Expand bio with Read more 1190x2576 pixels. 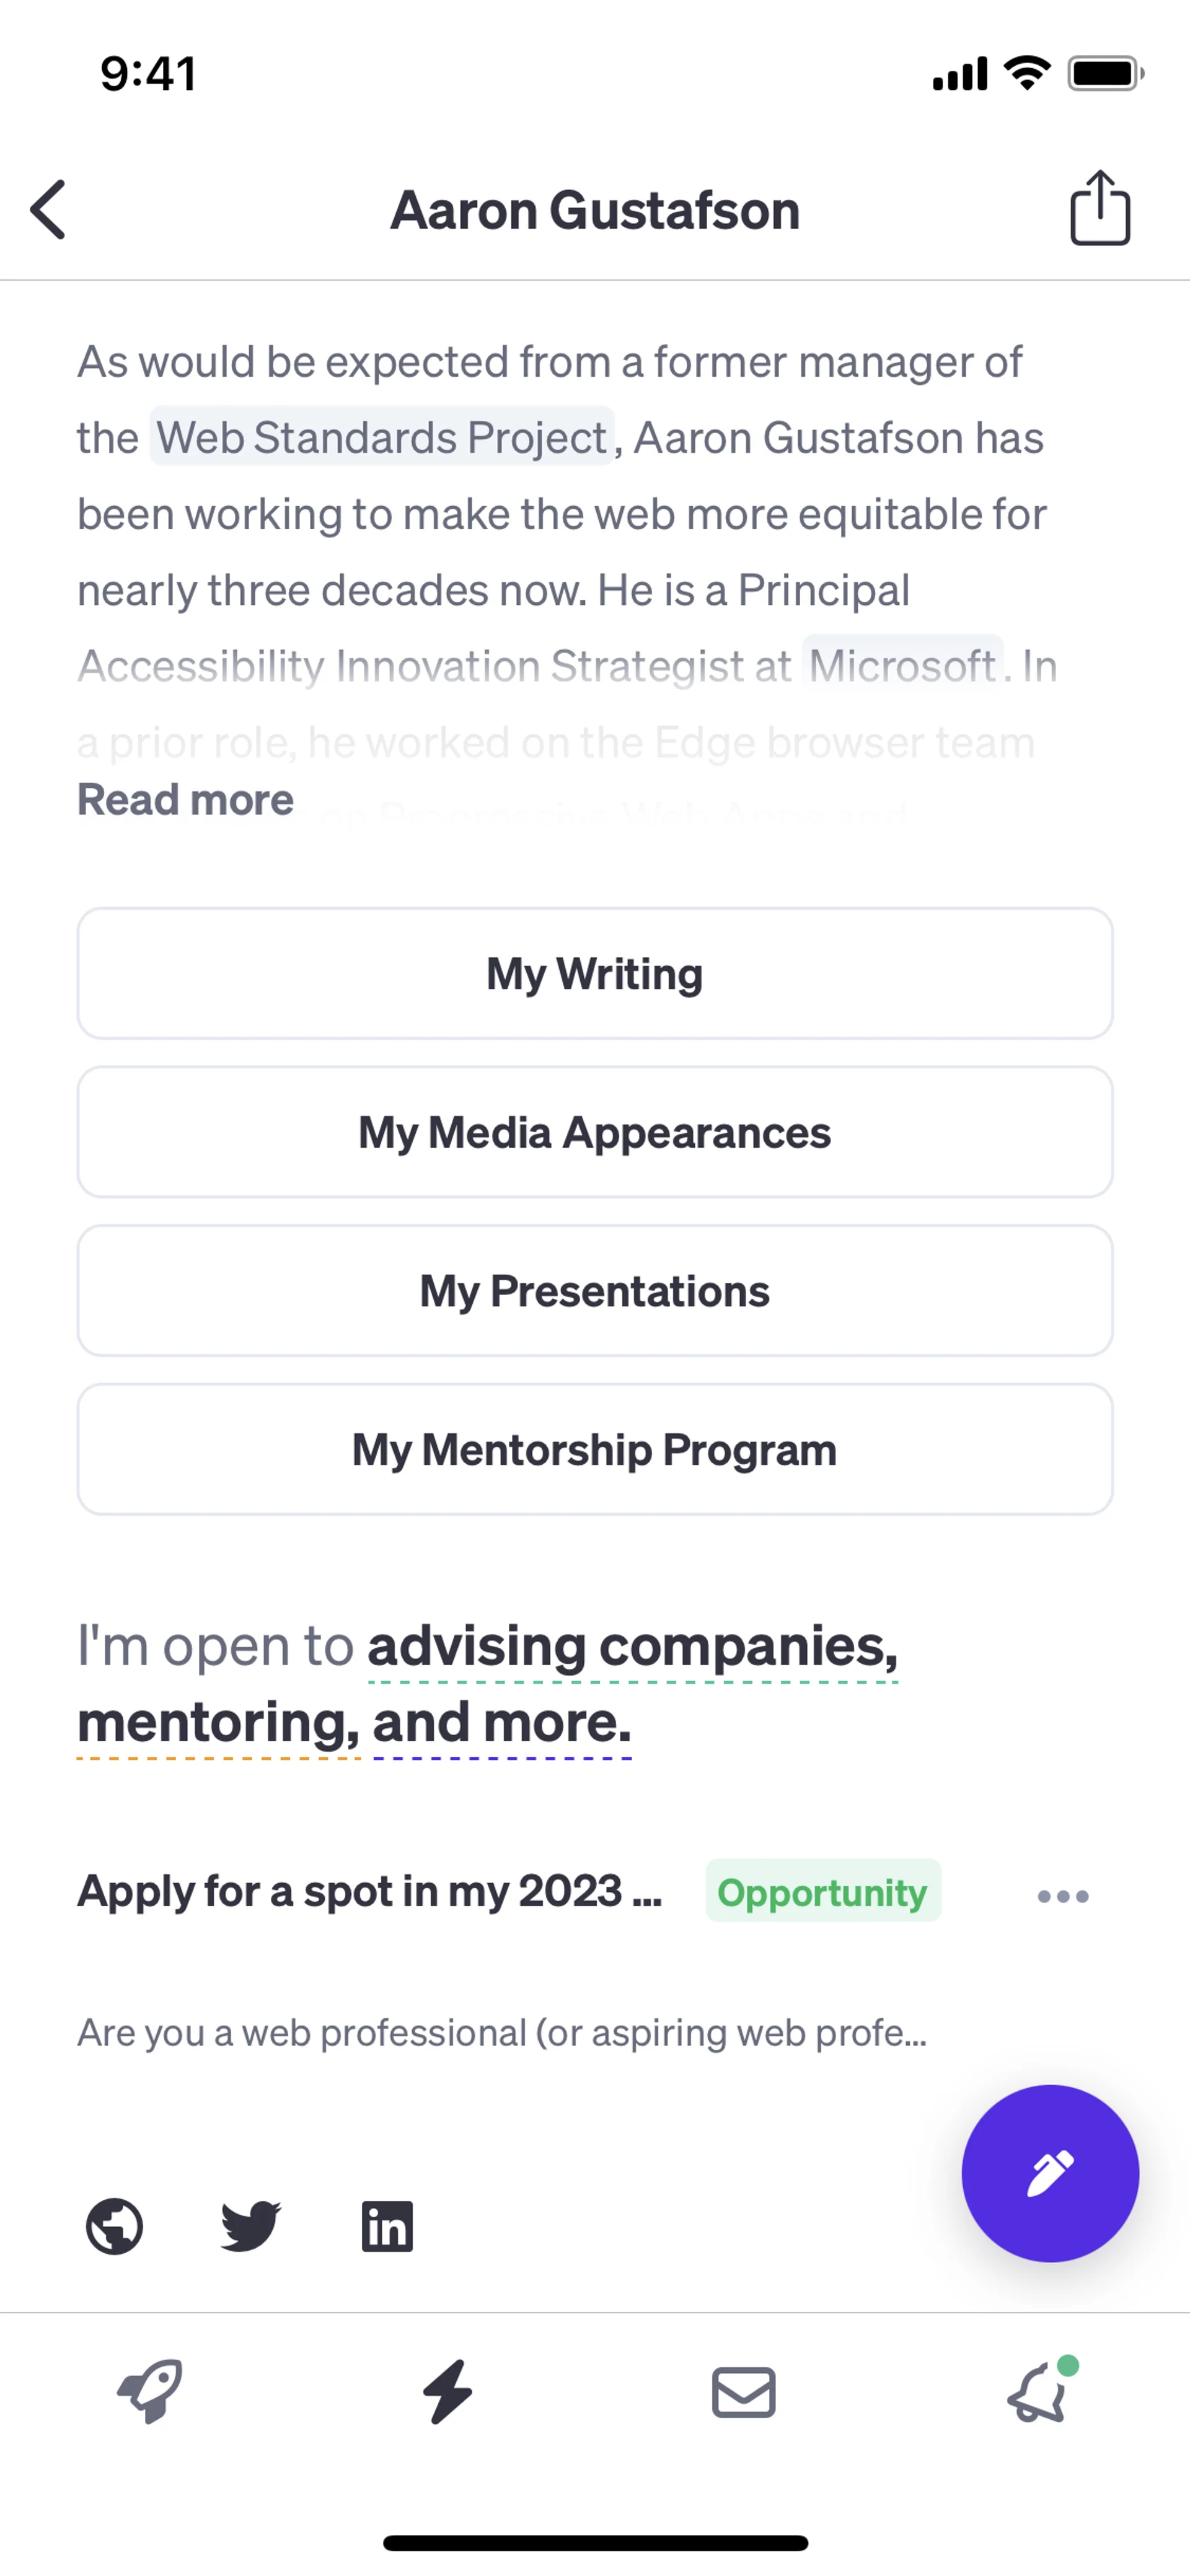point(185,800)
